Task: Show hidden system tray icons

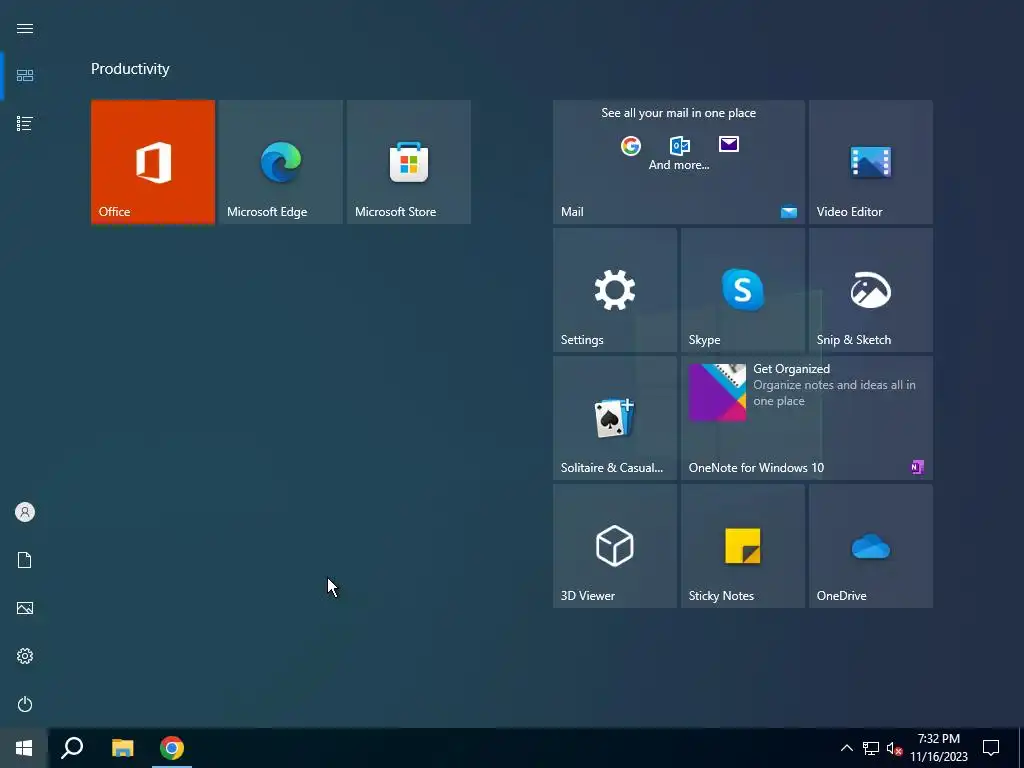Action: [846, 748]
